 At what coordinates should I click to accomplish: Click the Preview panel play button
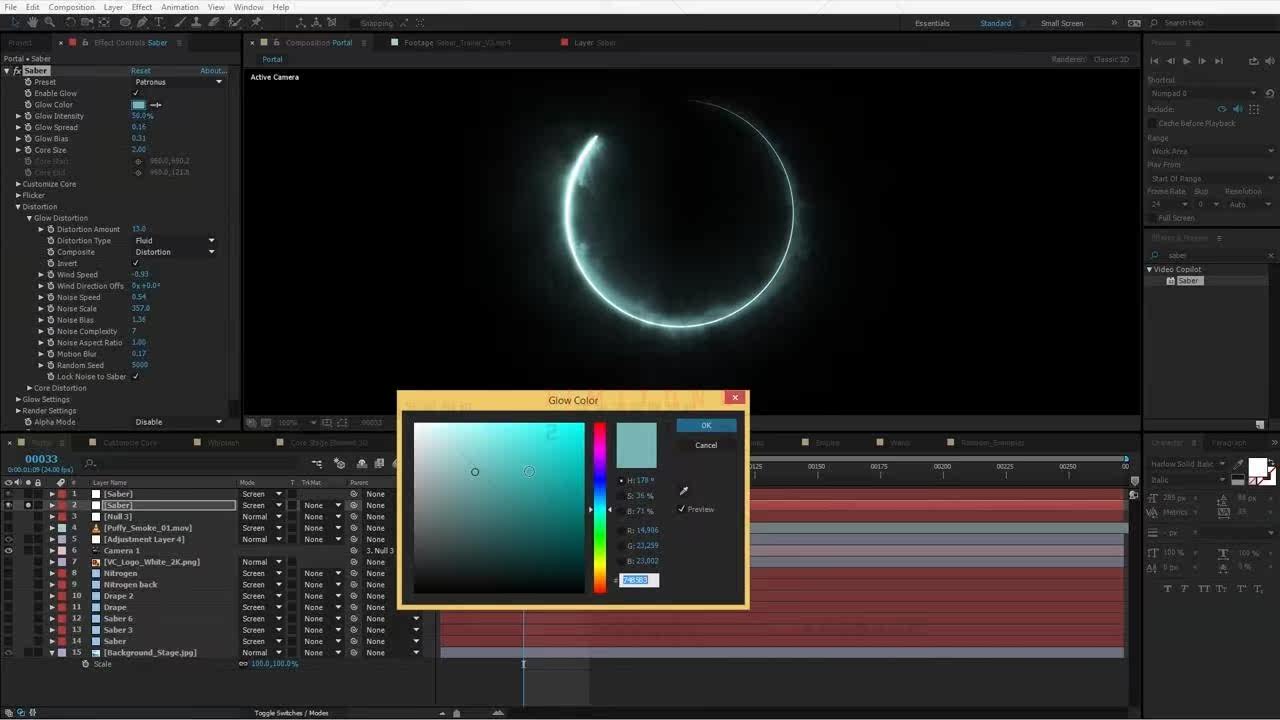tap(1187, 61)
